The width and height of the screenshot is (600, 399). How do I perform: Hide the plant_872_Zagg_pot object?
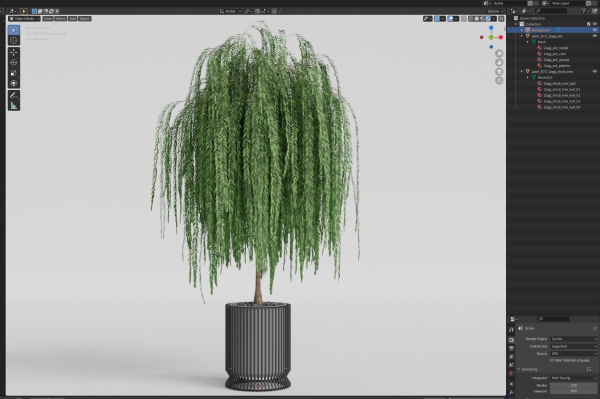[x=595, y=36]
